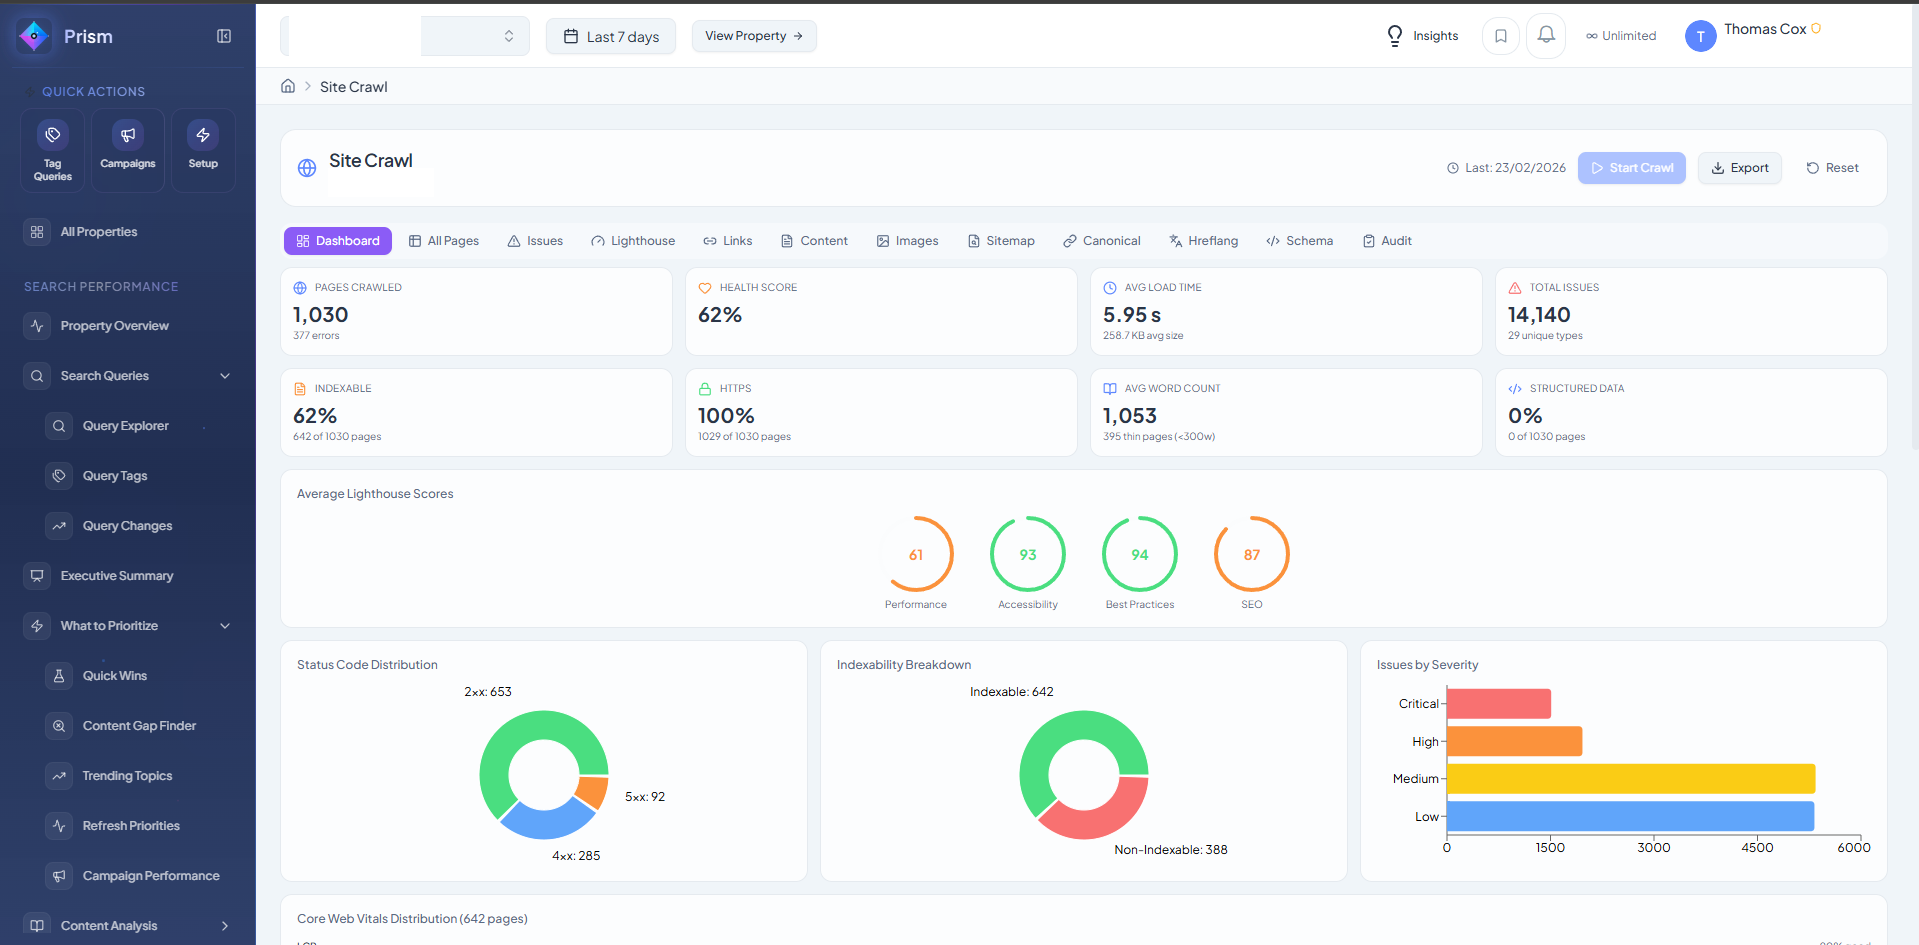
Task: Click the Trending Topics icon
Action: [x=59, y=776]
